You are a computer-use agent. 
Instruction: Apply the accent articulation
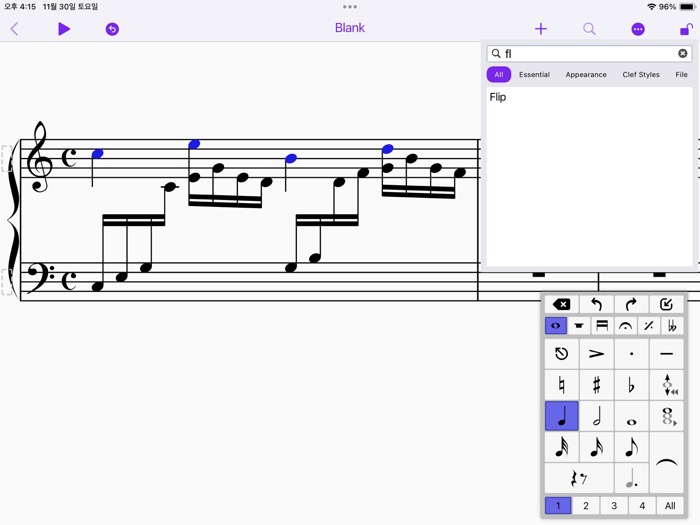coord(596,354)
